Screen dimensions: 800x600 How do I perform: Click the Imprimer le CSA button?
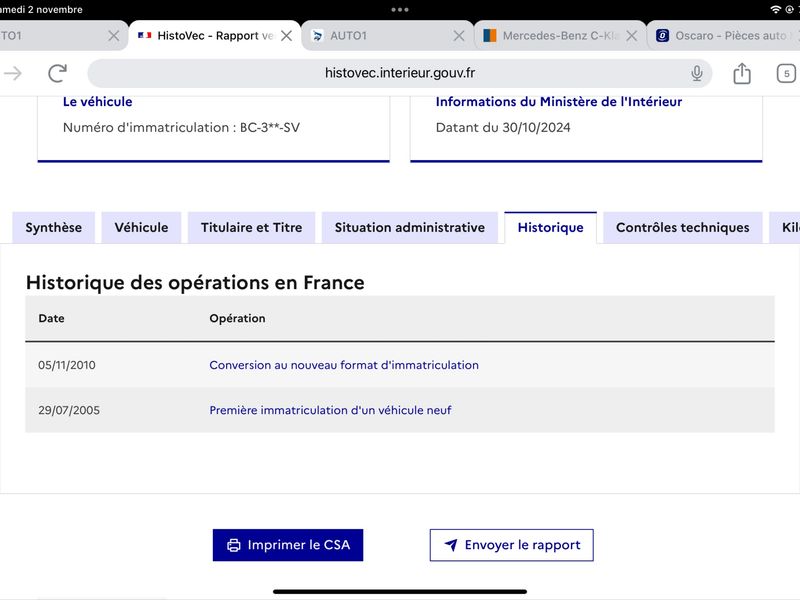[x=288, y=545]
